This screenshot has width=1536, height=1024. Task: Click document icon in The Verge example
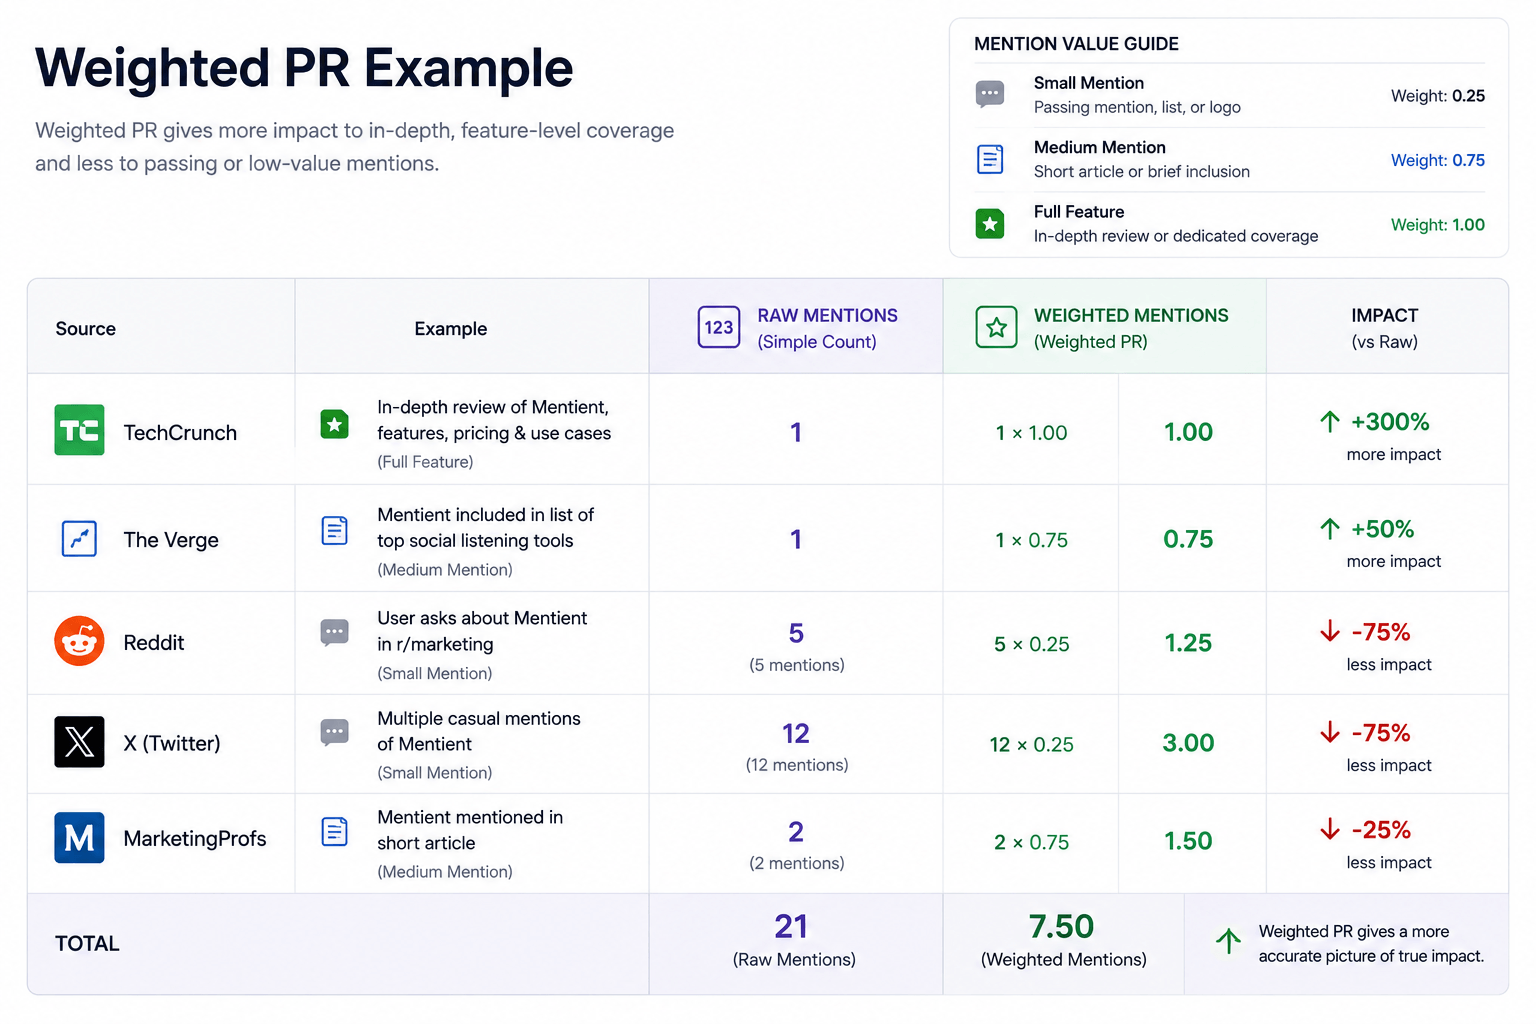(334, 531)
